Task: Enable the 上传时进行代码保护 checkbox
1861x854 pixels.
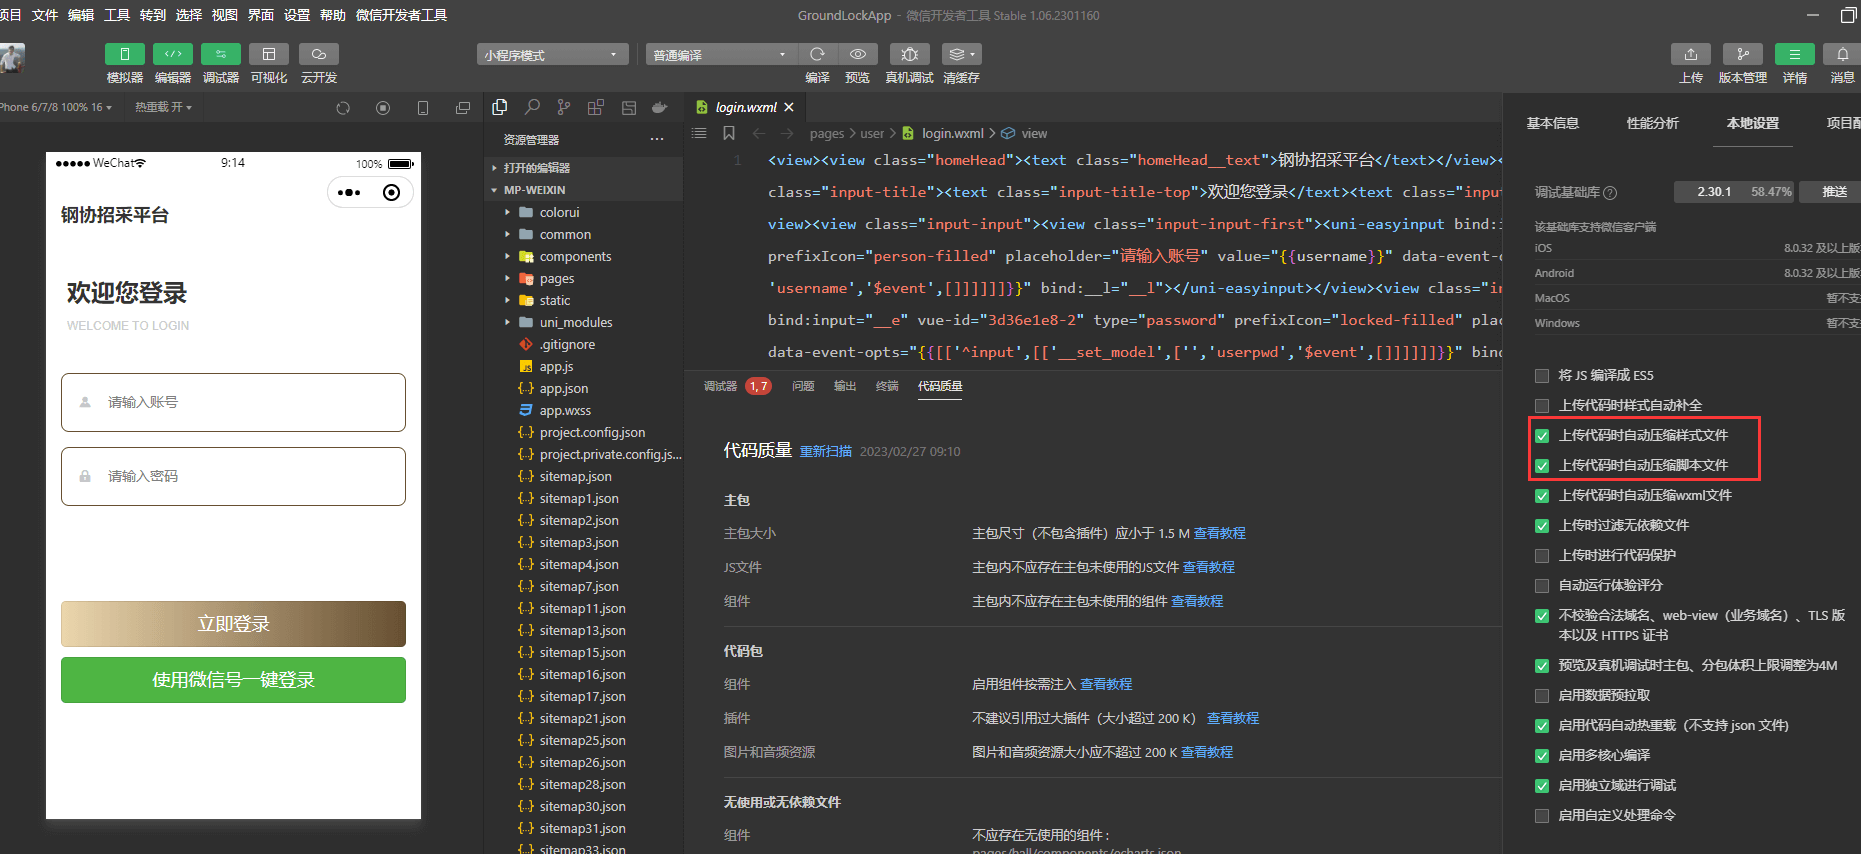Action: pos(1542,556)
